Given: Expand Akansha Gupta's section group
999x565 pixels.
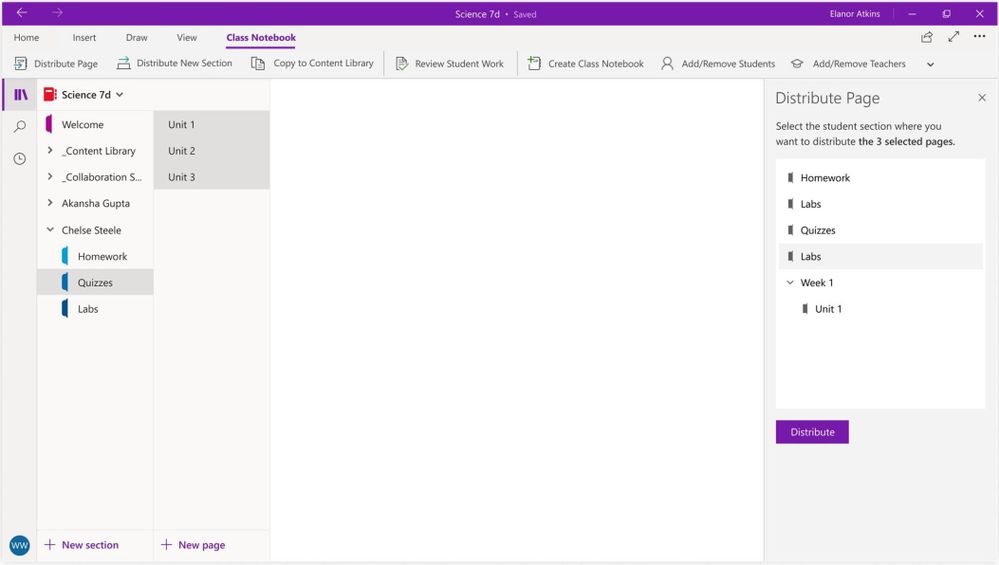Looking at the screenshot, I should point(50,203).
